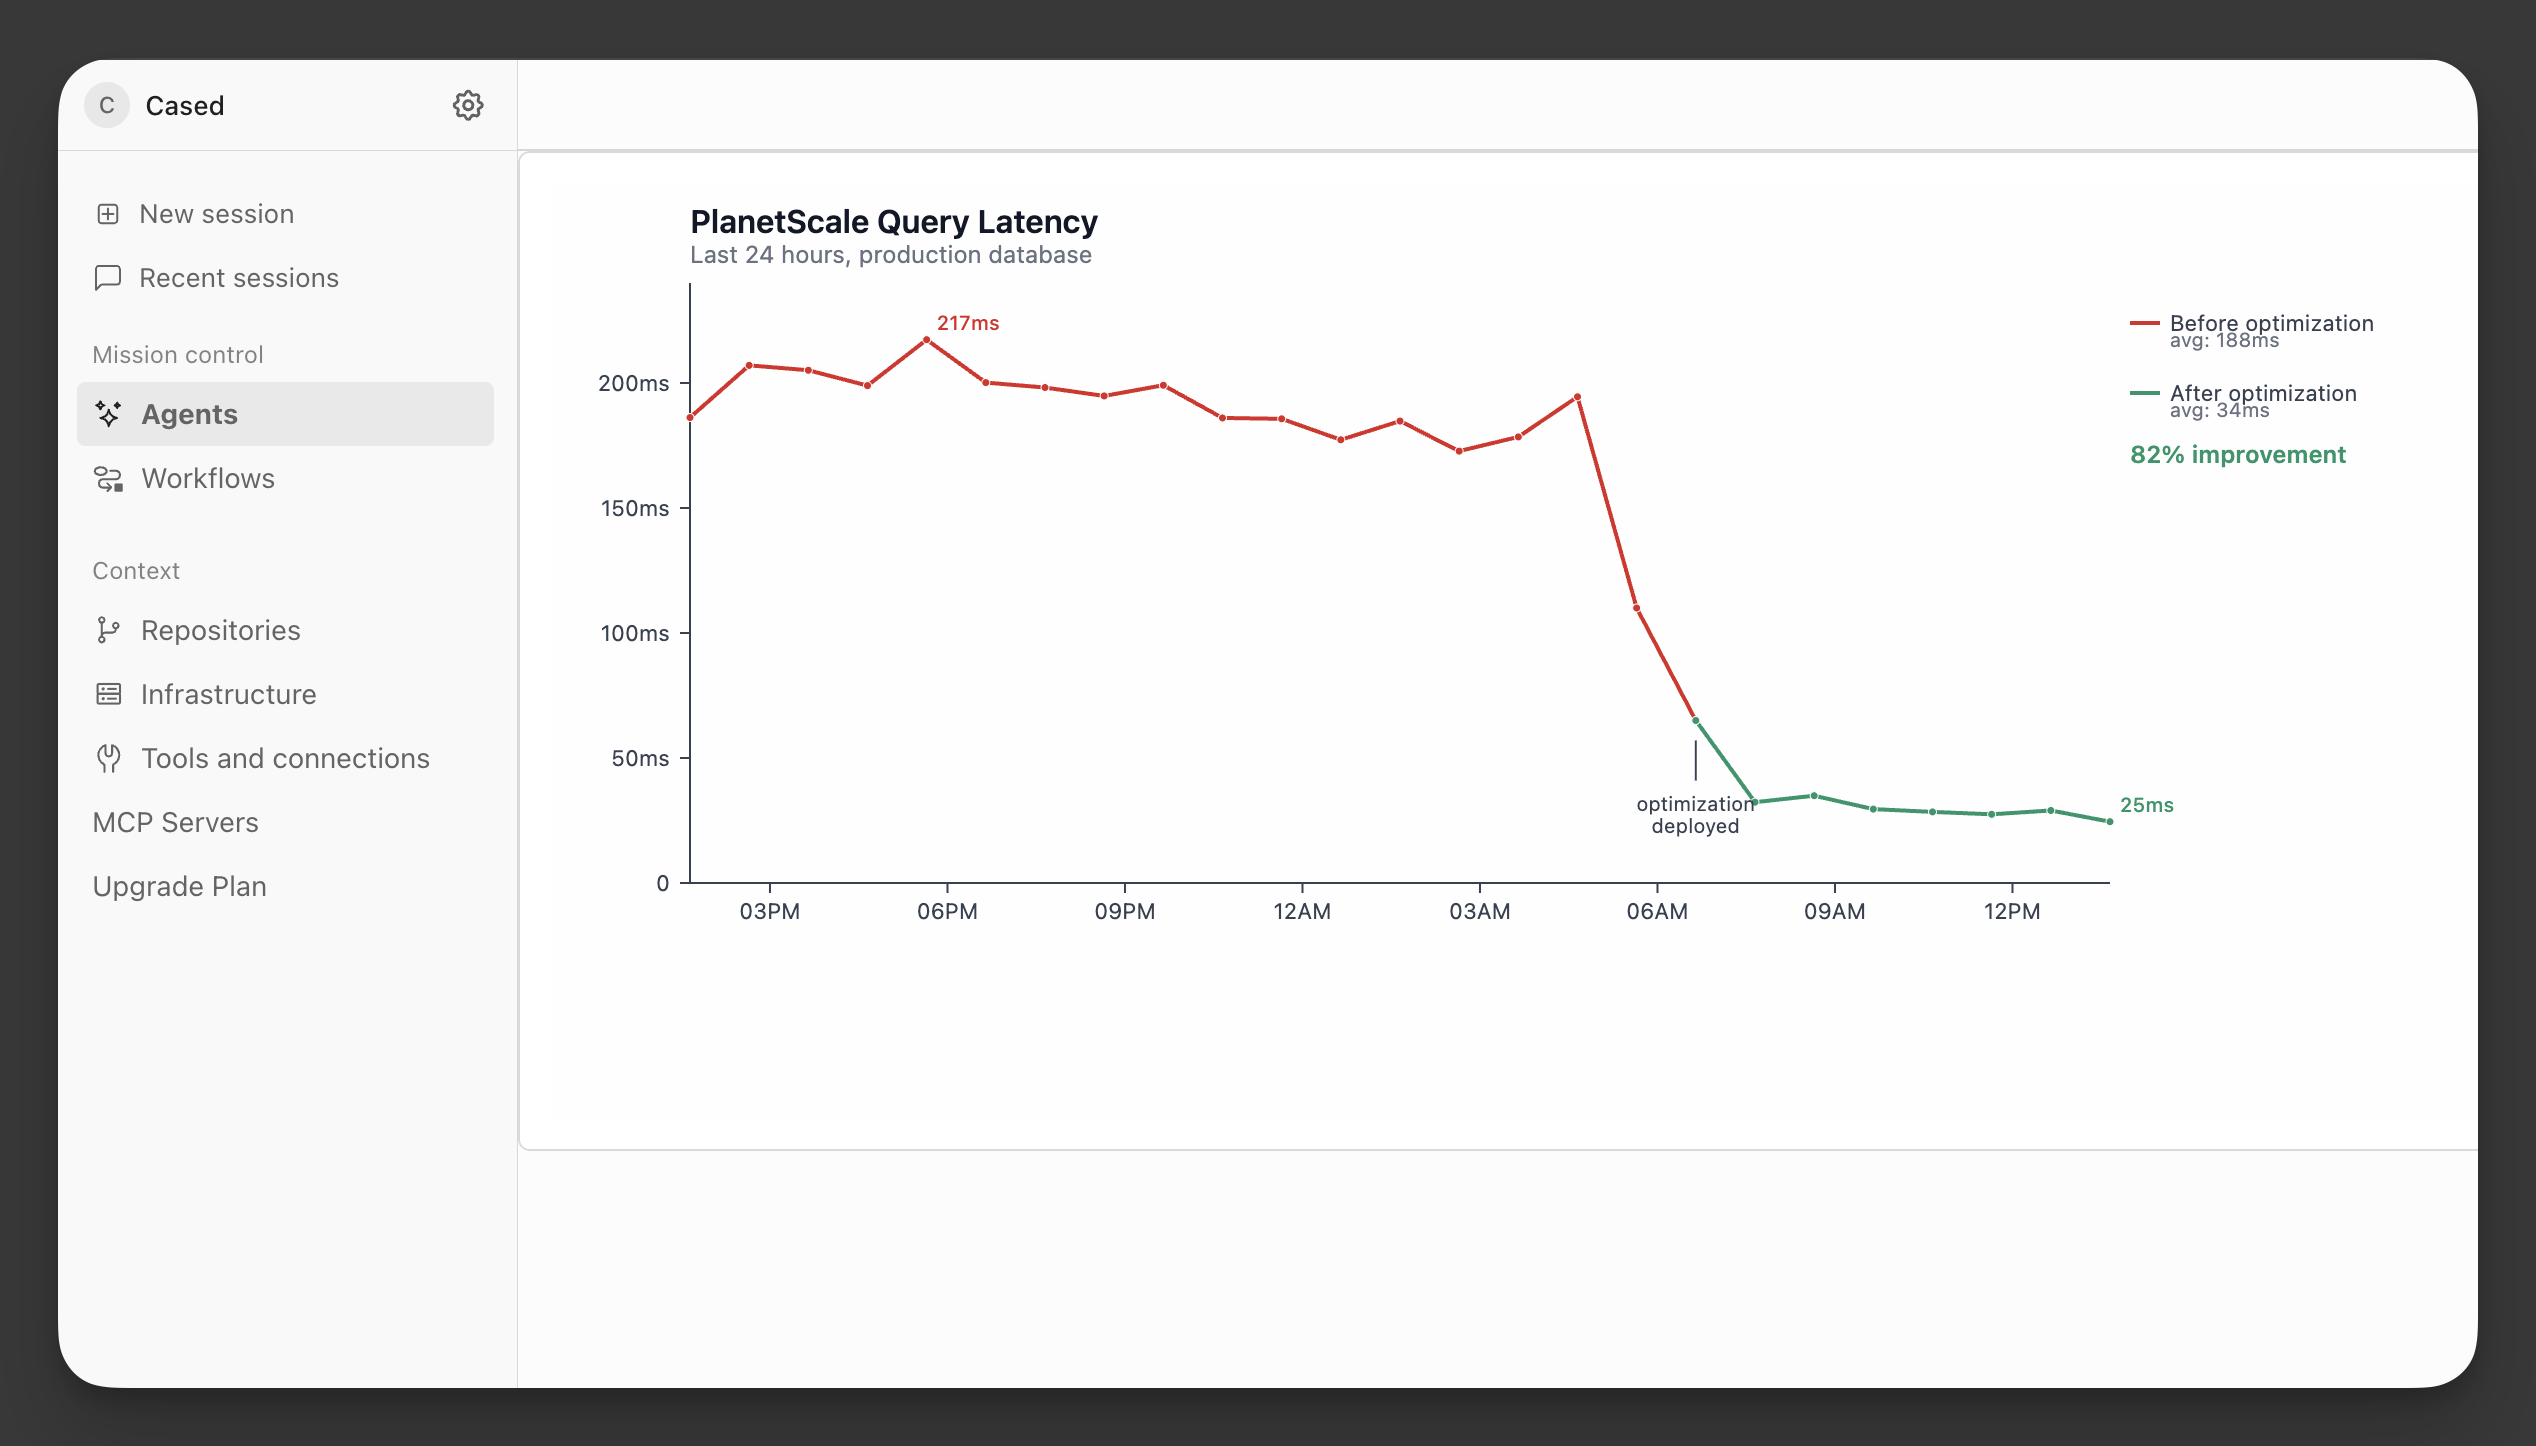Click the Agents sparkle icon
Image resolution: width=2536 pixels, height=1446 pixels.
pyautogui.click(x=108, y=414)
